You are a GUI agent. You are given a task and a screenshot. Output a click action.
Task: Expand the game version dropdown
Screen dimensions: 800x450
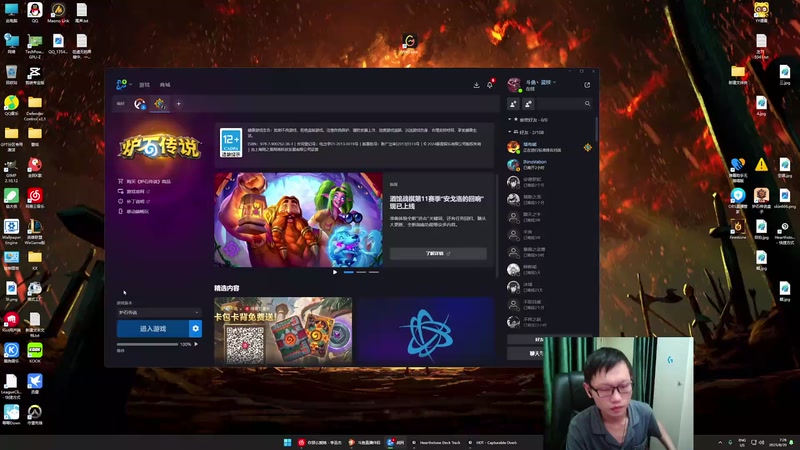tap(159, 312)
